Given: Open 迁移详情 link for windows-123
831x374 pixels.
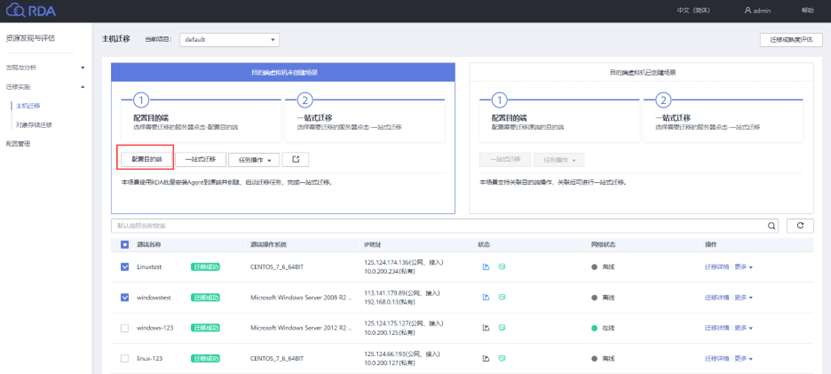Looking at the screenshot, I should [x=717, y=328].
